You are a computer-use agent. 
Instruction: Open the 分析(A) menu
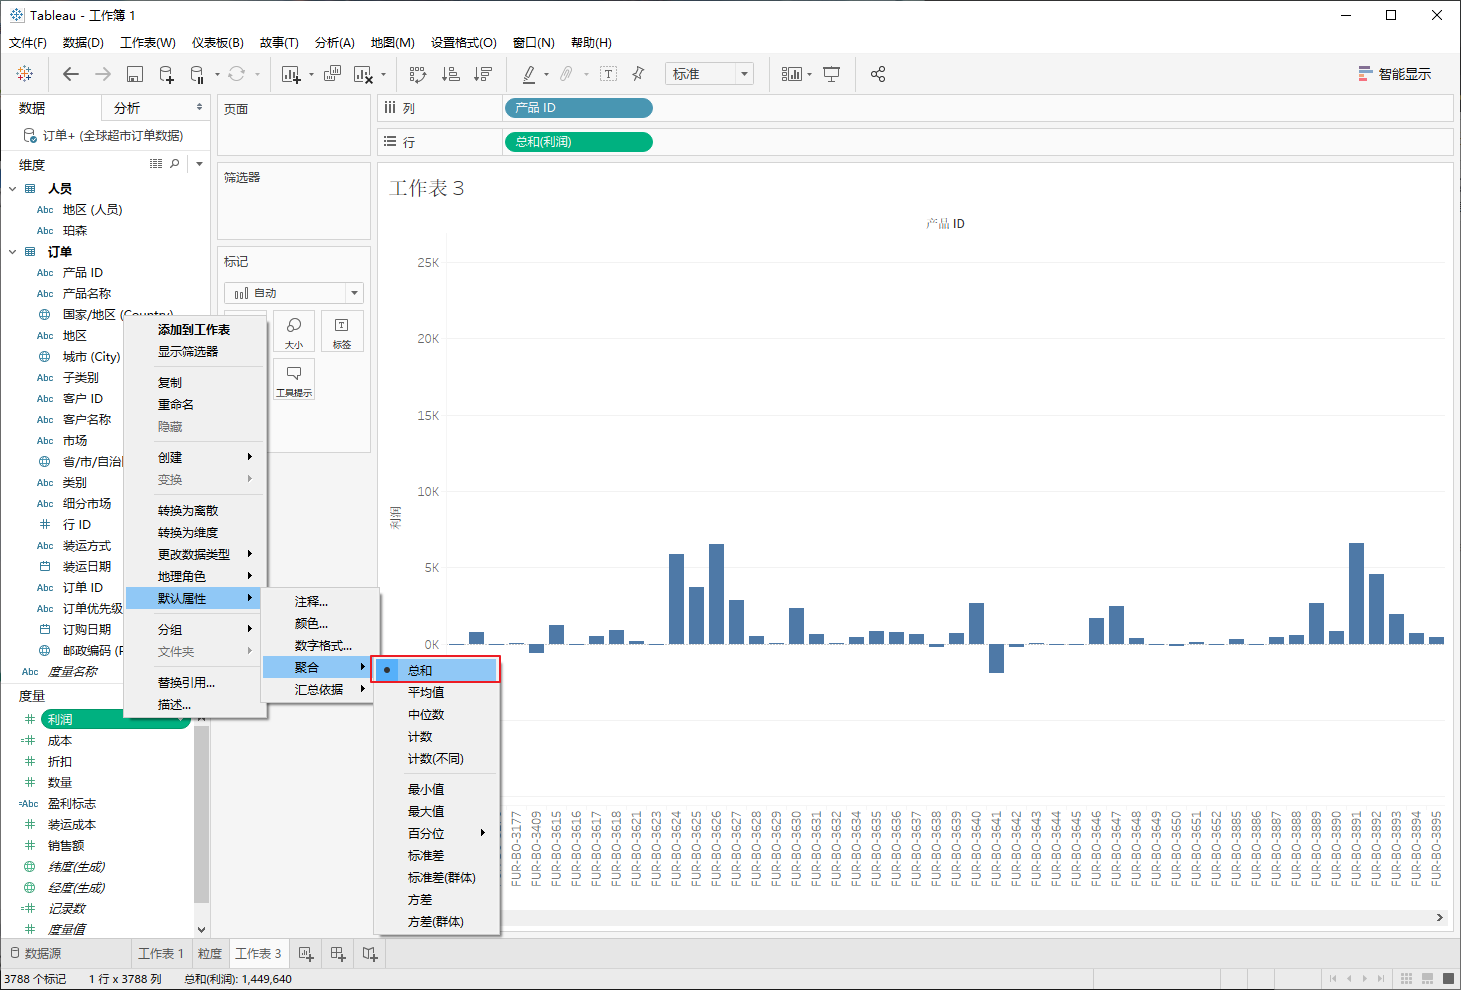click(335, 43)
